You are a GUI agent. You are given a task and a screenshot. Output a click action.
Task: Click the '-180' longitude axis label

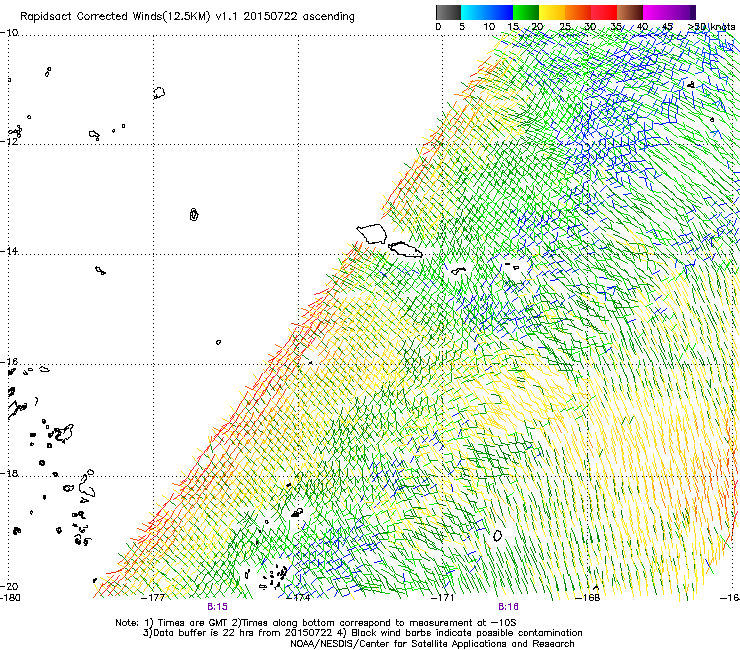[10, 598]
